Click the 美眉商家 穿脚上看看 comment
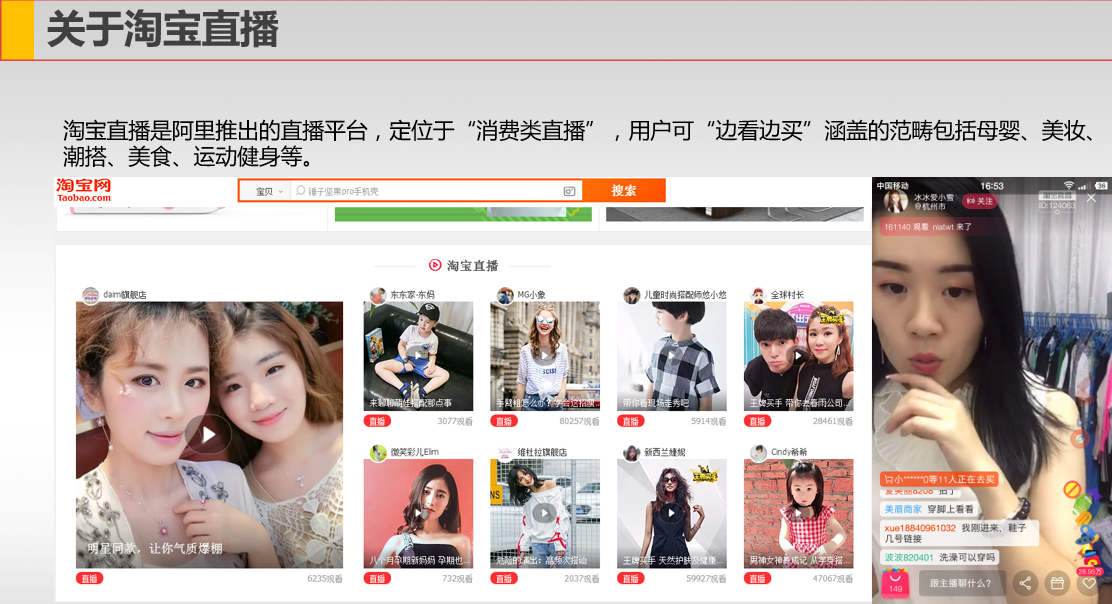Screen dimensions: 1112x604 point(929,509)
